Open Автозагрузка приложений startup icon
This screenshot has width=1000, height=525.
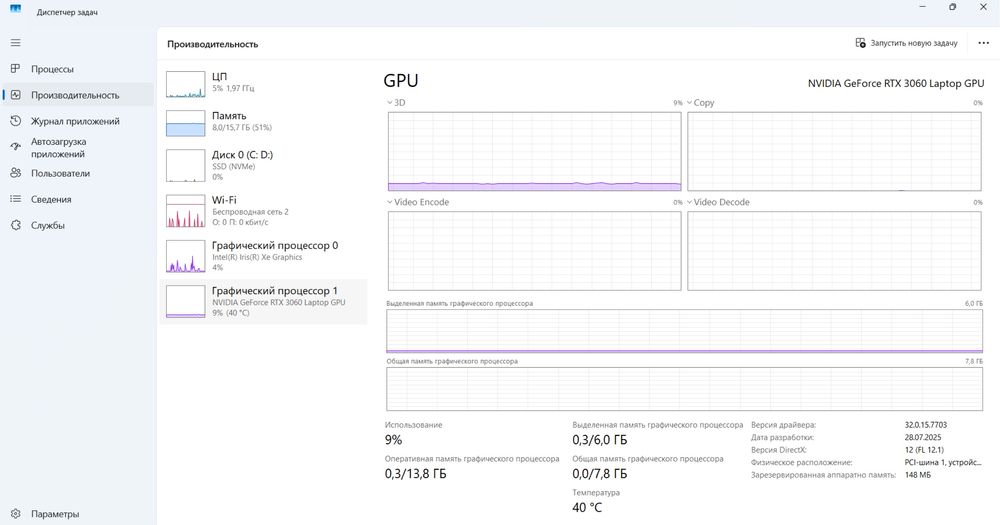click(x=15, y=147)
